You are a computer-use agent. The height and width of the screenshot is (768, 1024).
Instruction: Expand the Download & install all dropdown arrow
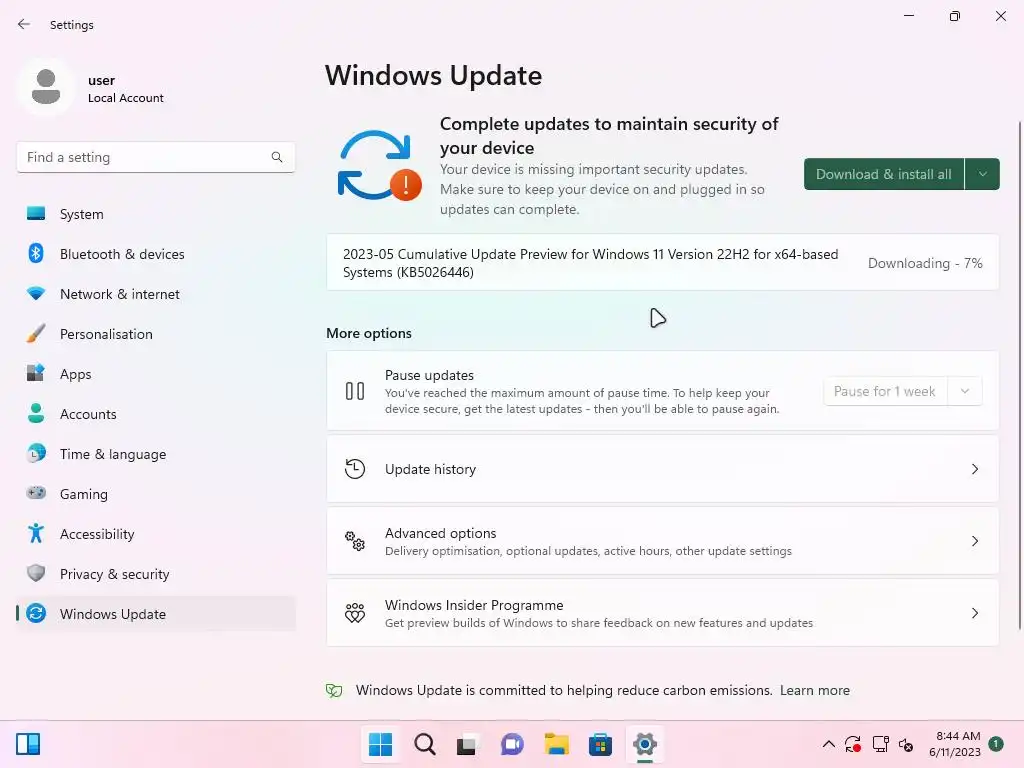point(982,174)
